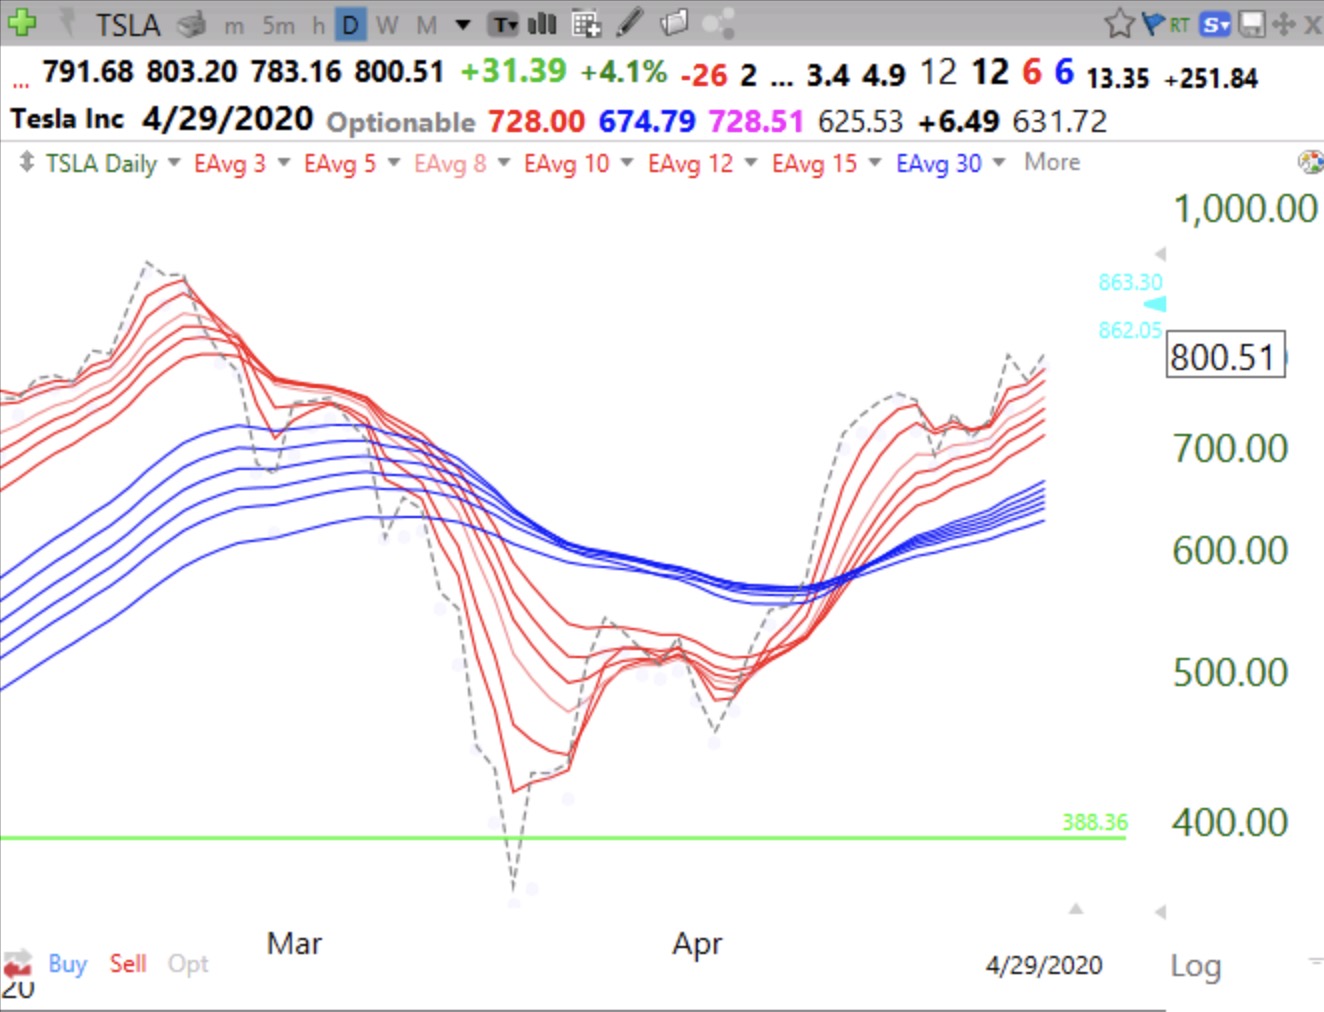The image size is (1324, 1012).
Task: Click the 4/29/2020 date in the header
Action: click(228, 120)
